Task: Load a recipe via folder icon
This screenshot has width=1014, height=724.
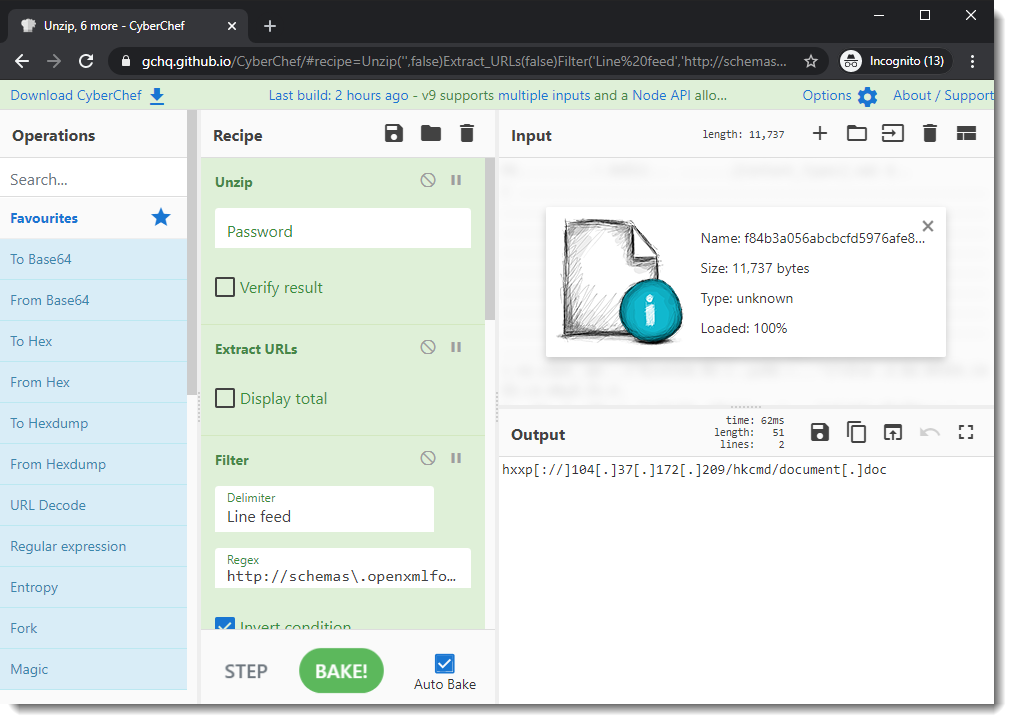Action: click(431, 134)
